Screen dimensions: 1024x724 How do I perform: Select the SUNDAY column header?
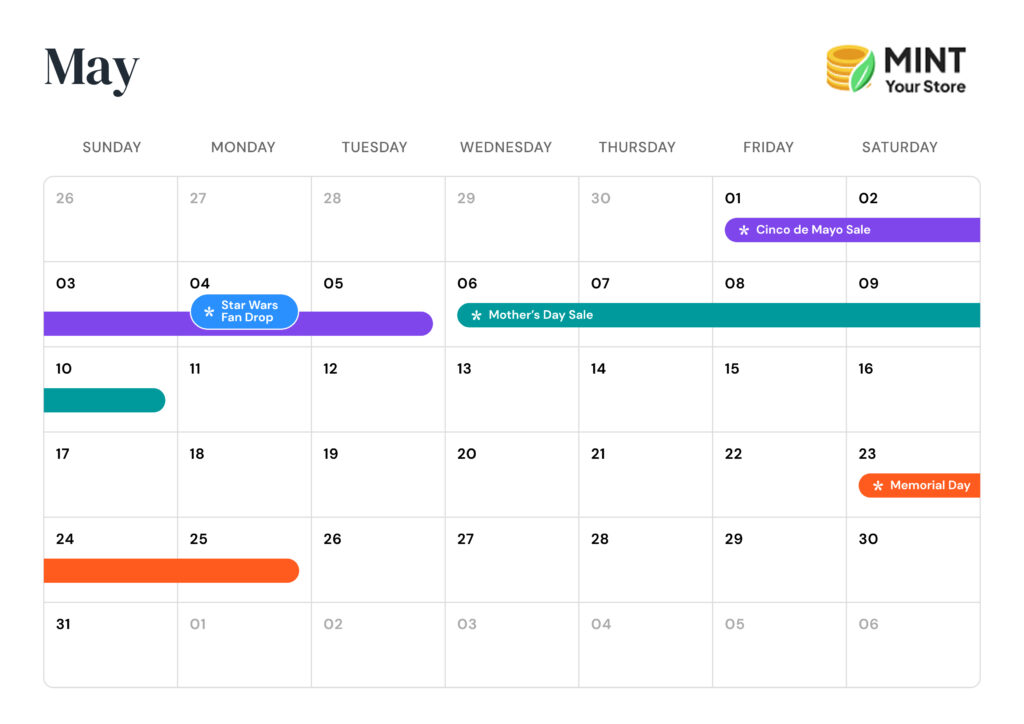tap(111, 147)
